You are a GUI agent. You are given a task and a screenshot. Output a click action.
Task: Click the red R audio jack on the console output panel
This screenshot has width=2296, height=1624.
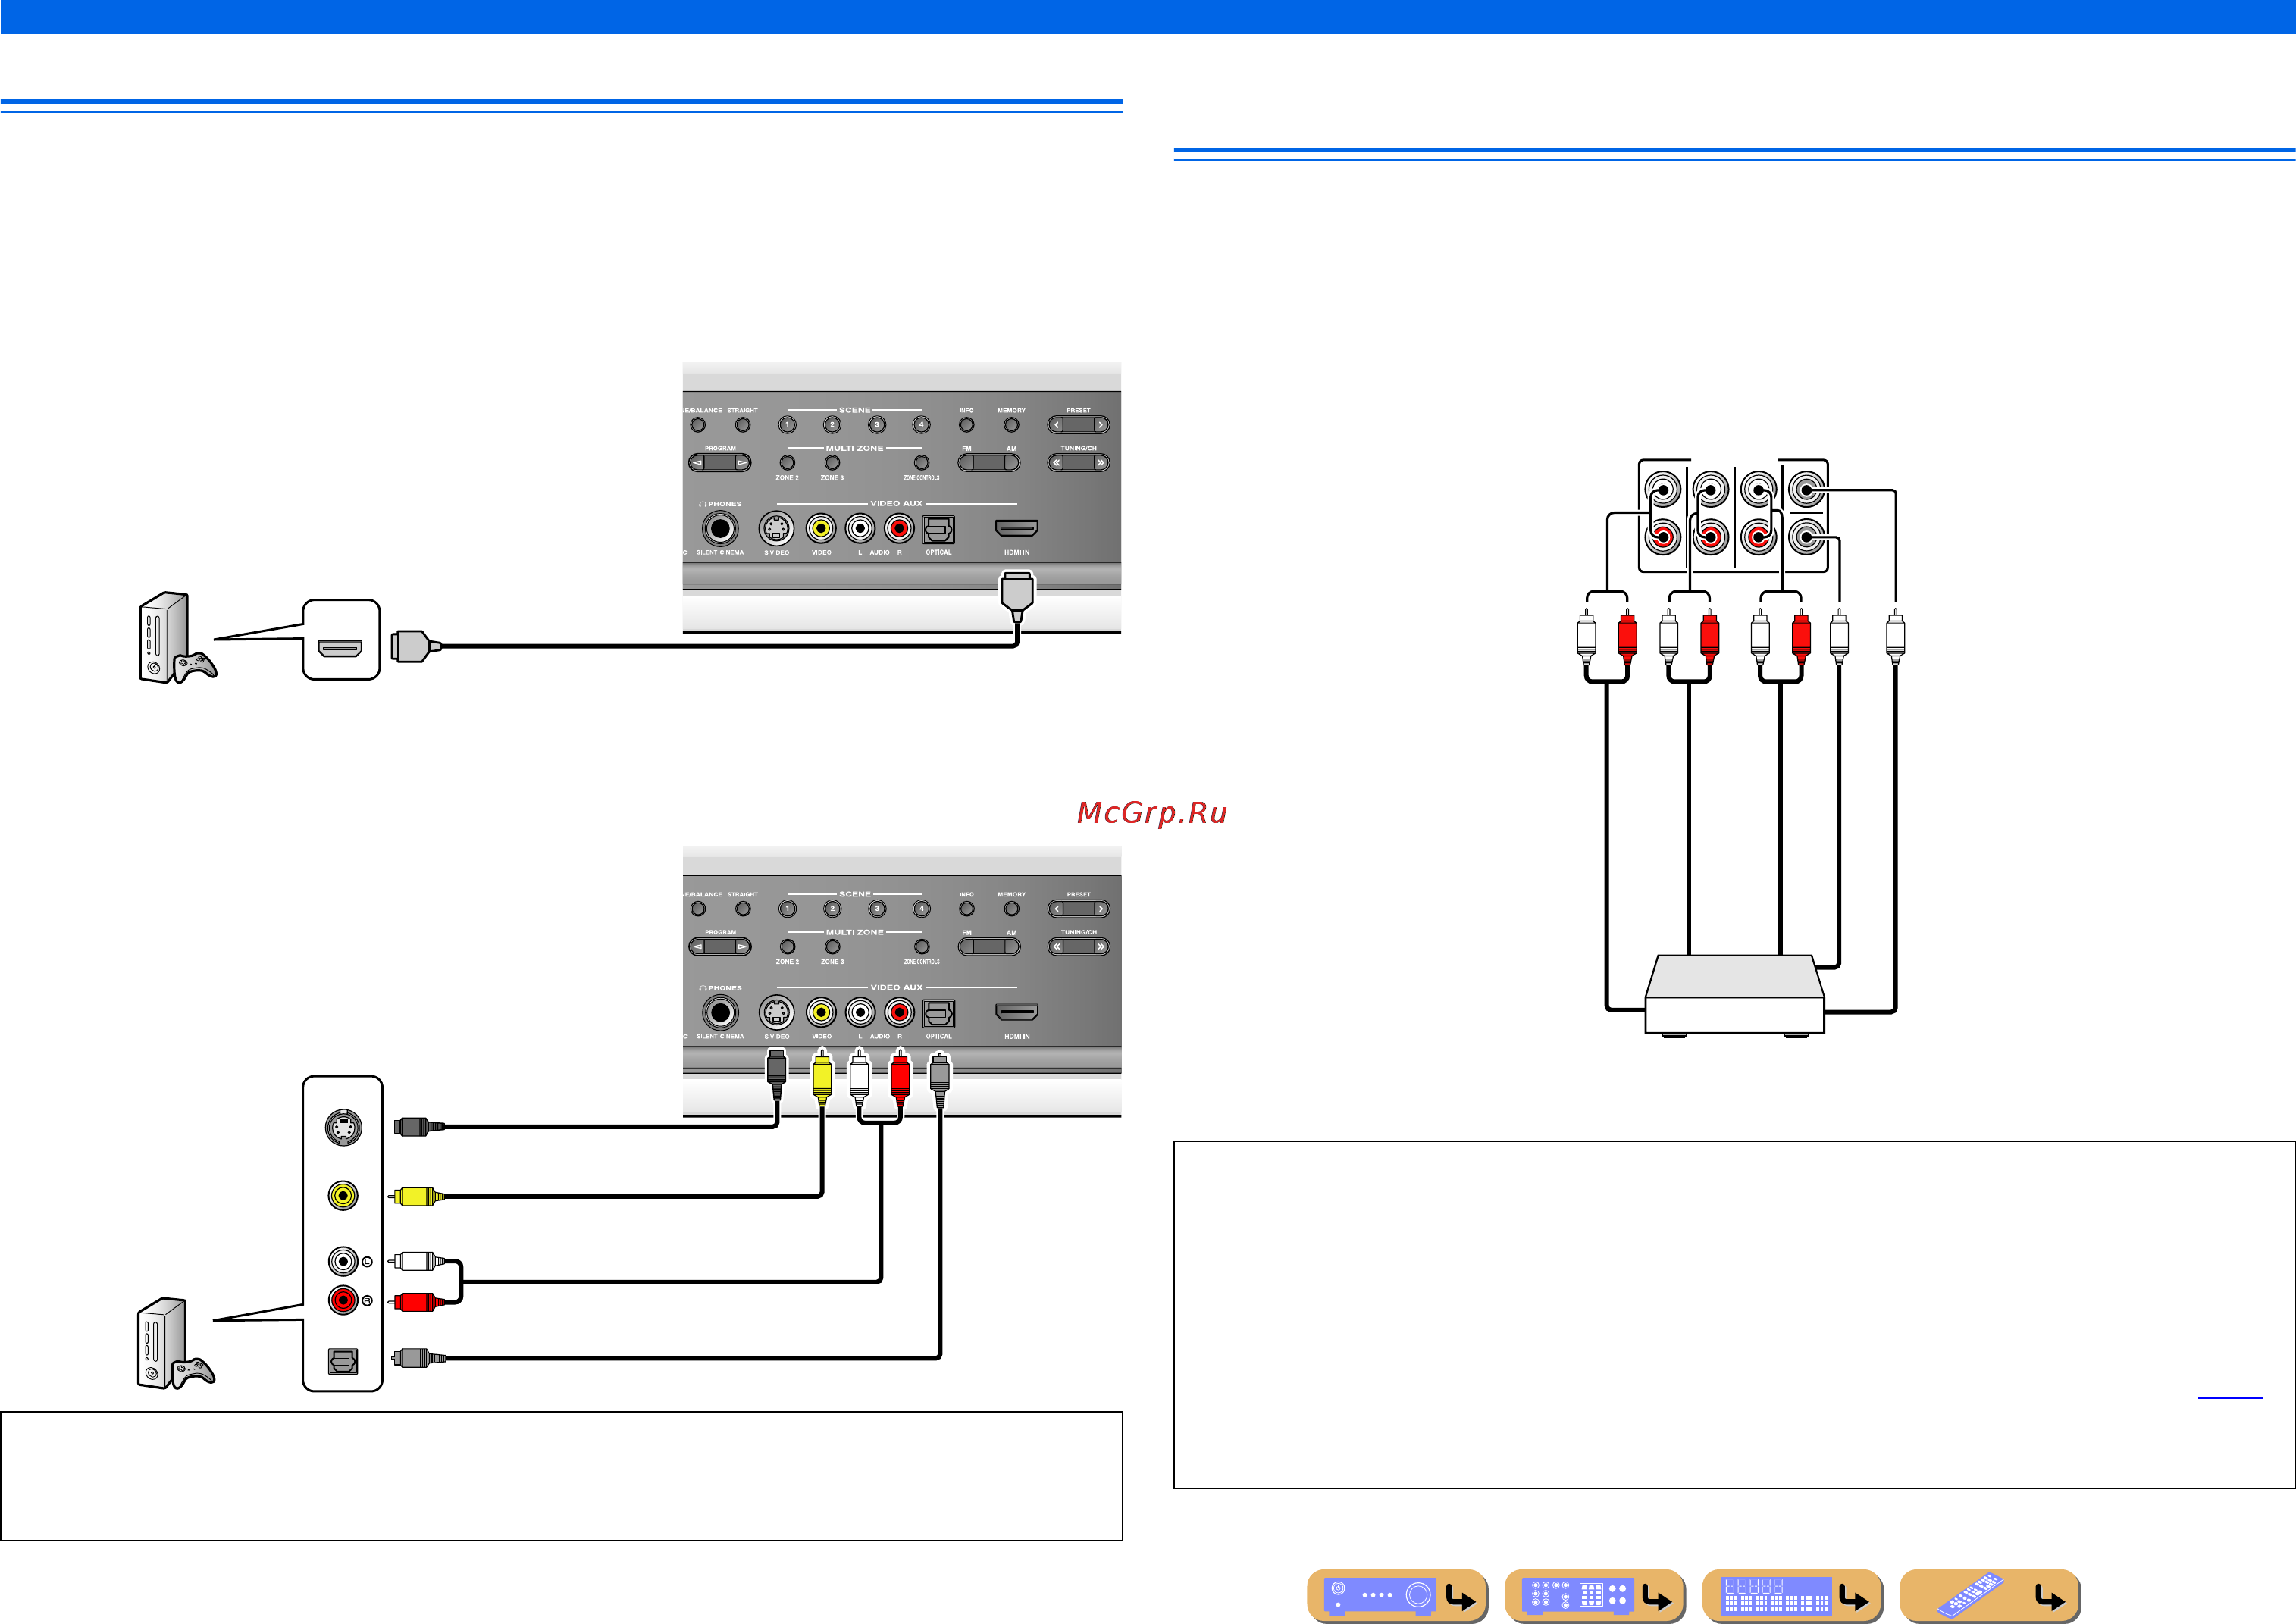(x=343, y=1300)
